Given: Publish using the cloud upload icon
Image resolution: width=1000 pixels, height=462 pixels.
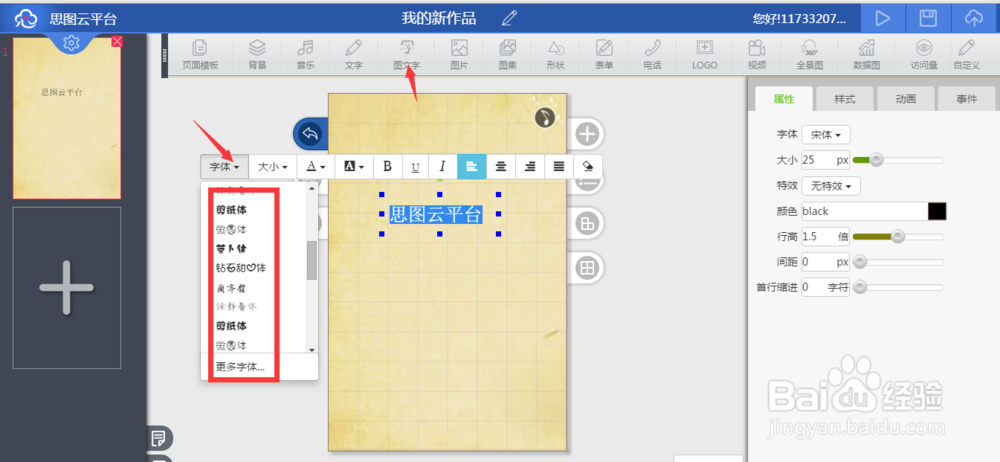Looking at the screenshot, I should tap(974, 19).
